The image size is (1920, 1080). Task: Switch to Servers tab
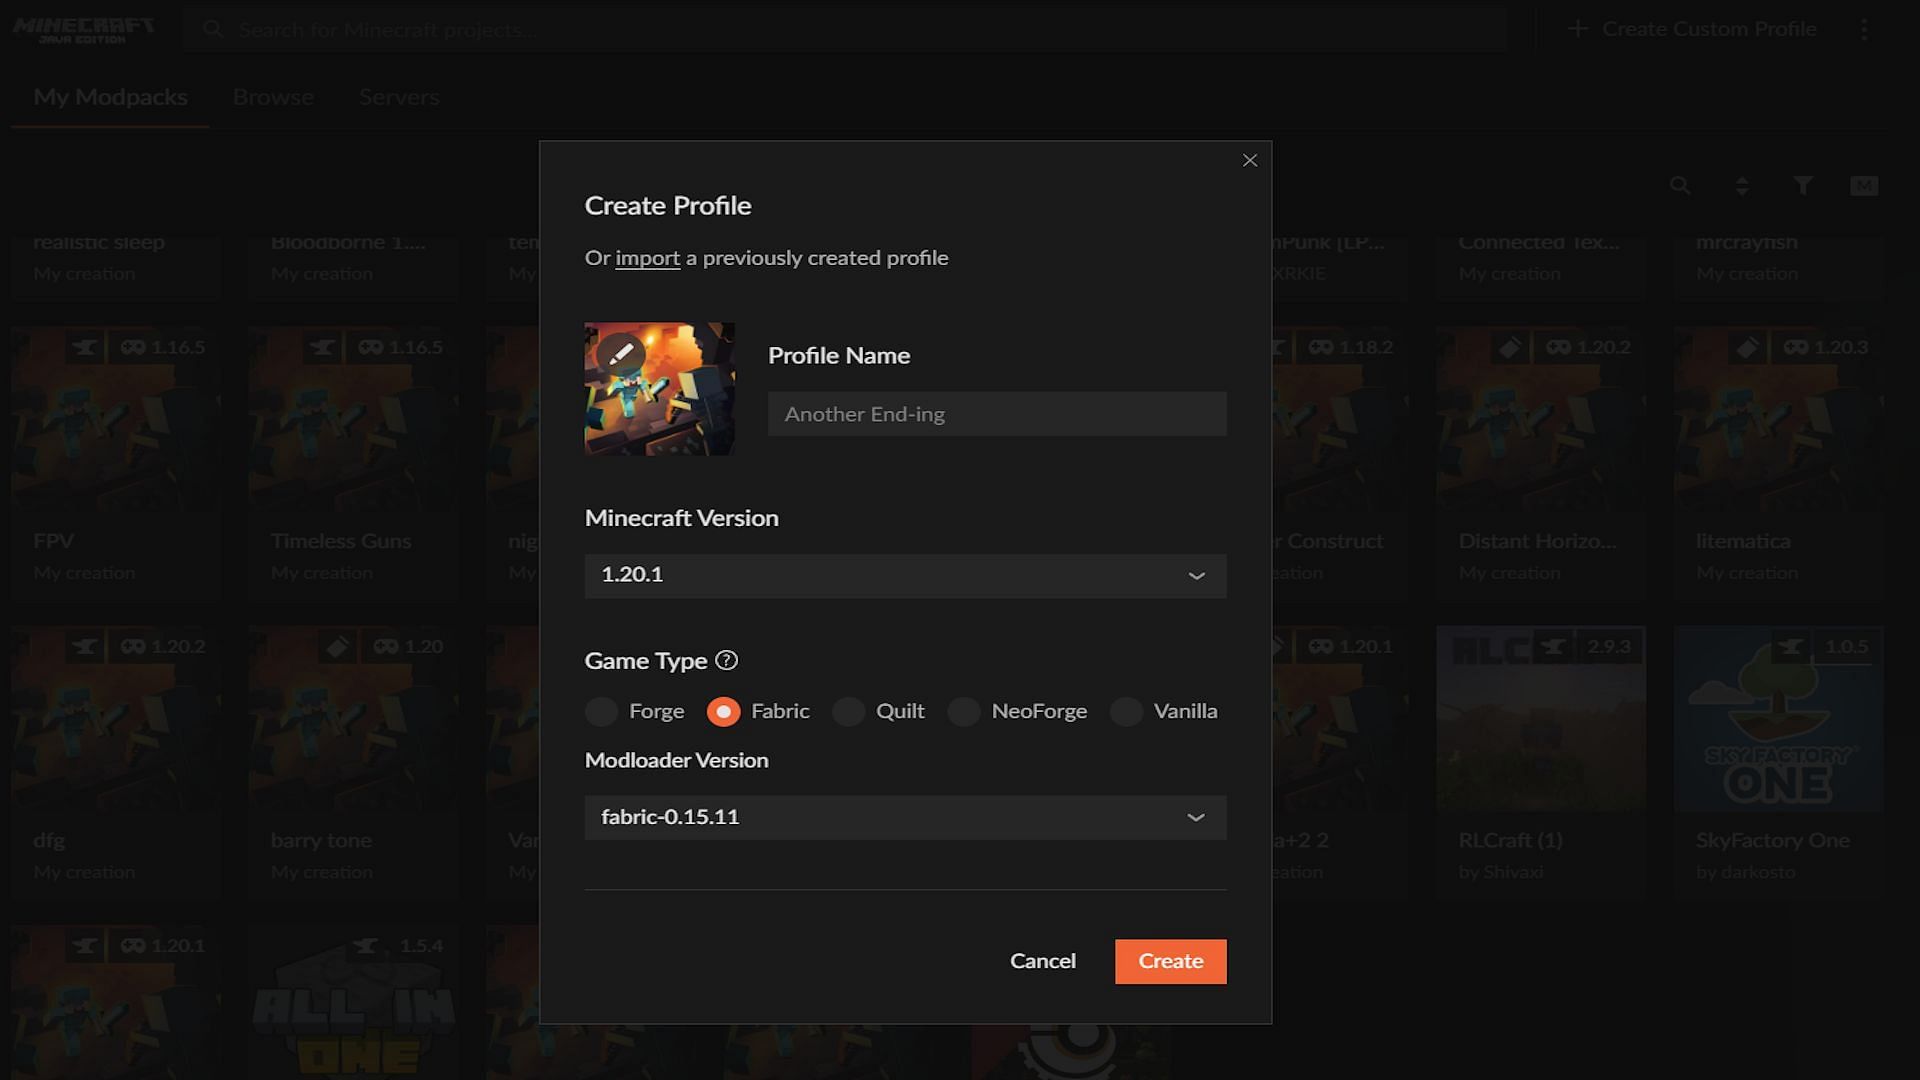click(x=399, y=97)
